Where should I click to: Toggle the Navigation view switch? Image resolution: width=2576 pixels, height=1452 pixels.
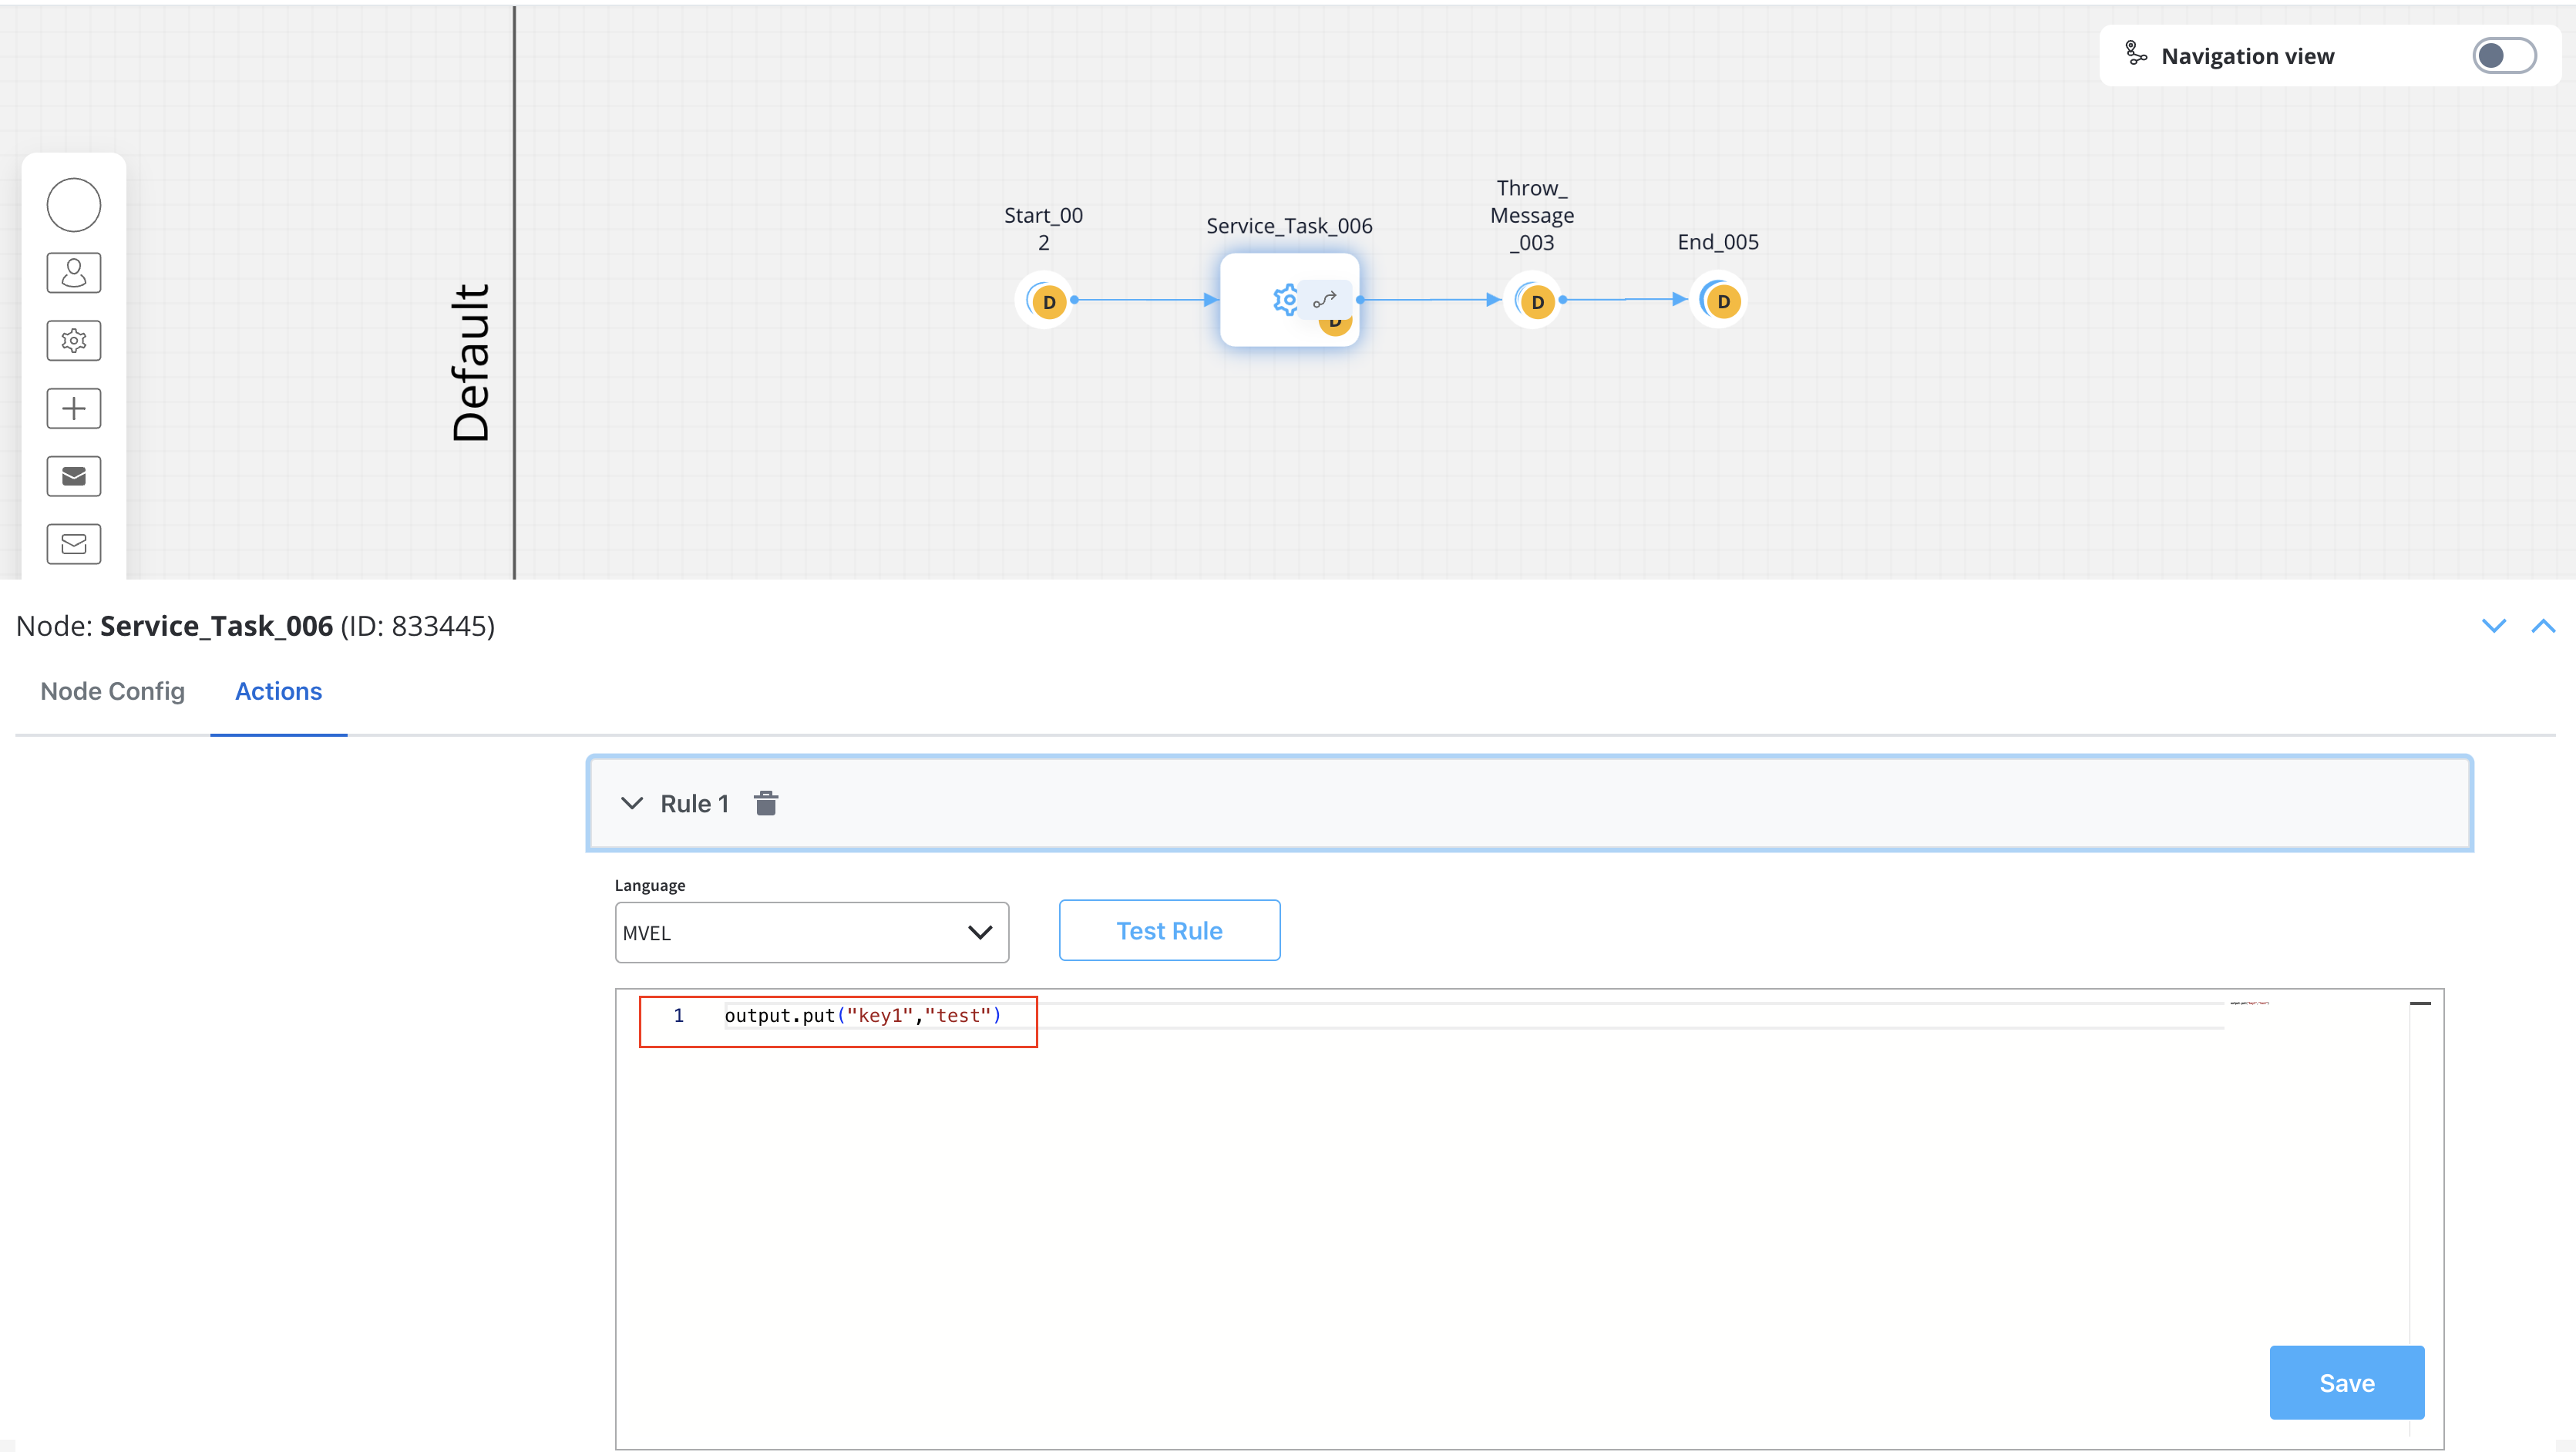[2504, 55]
